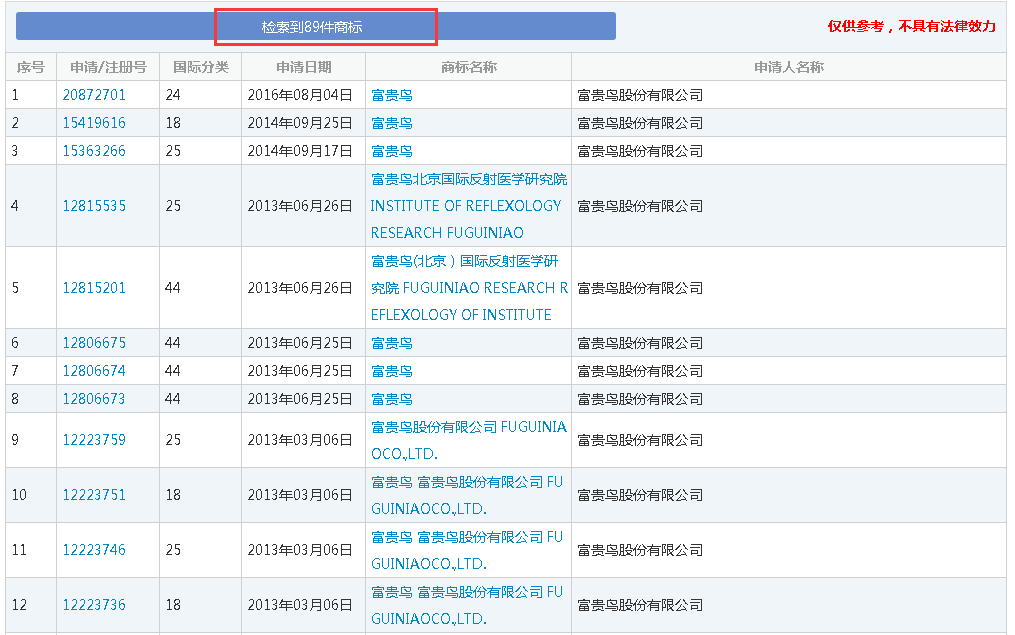Click the 申请/注册号 column header
Image resolution: width=1015 pixels, height=635 pixels.
click(x=108, y=67)
